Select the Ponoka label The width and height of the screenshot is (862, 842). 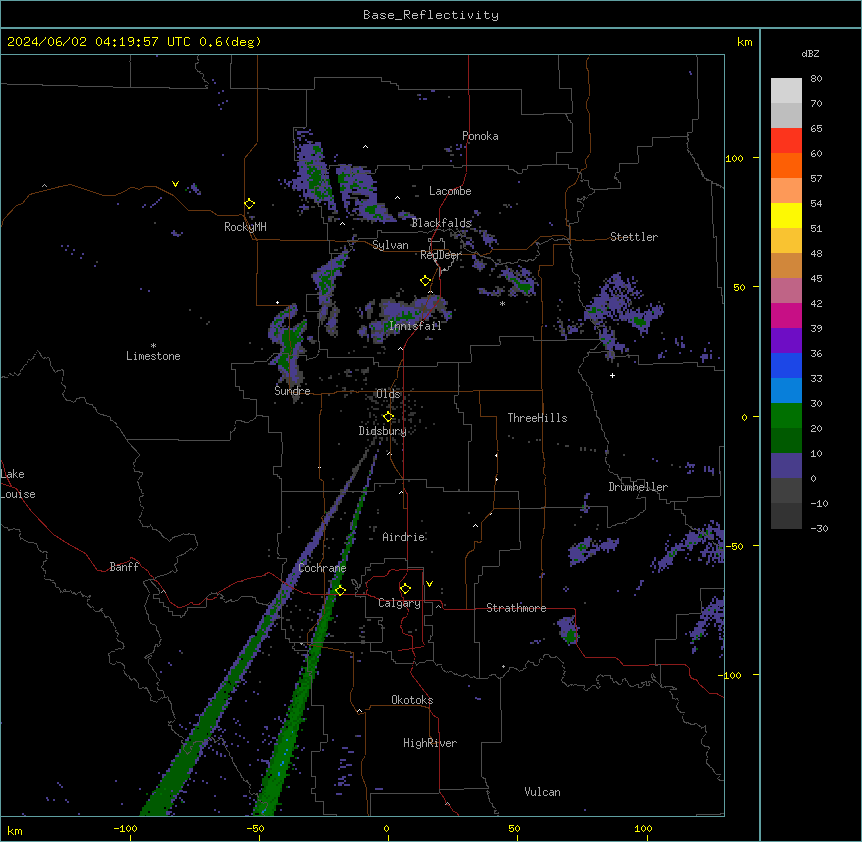(x=480, y=136)
